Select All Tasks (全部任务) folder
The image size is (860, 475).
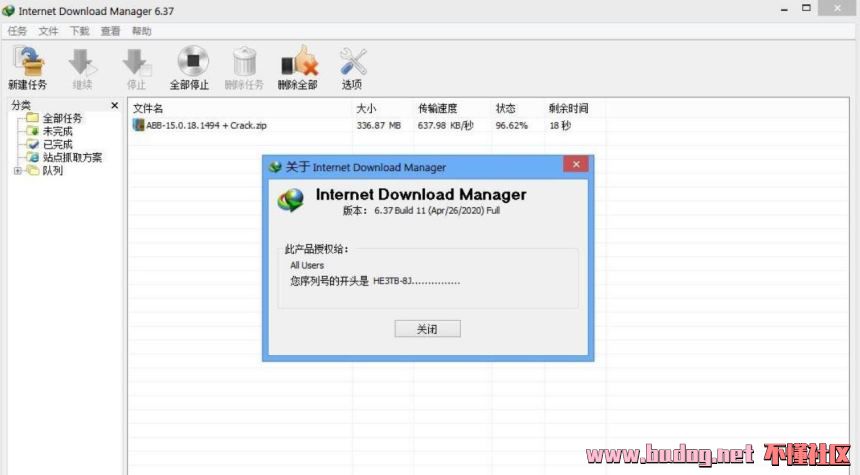pyautogui.click(x=62, y=118)
